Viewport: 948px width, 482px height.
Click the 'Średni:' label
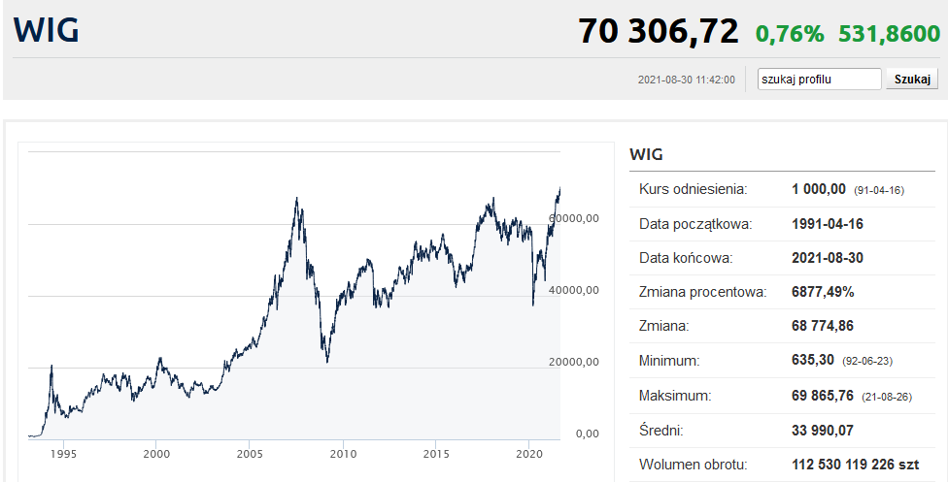(x=661, y=431)
